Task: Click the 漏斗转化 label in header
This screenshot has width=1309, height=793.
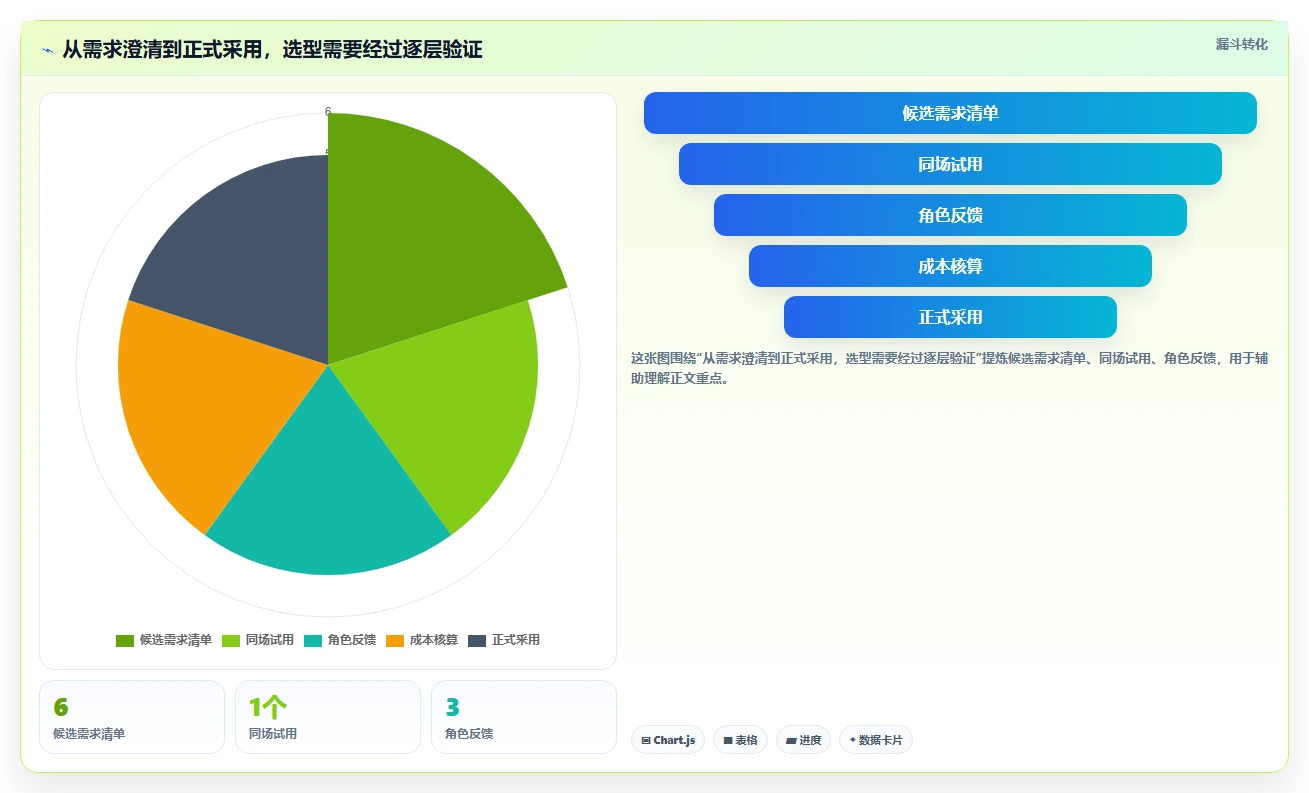Action: 1242,45
